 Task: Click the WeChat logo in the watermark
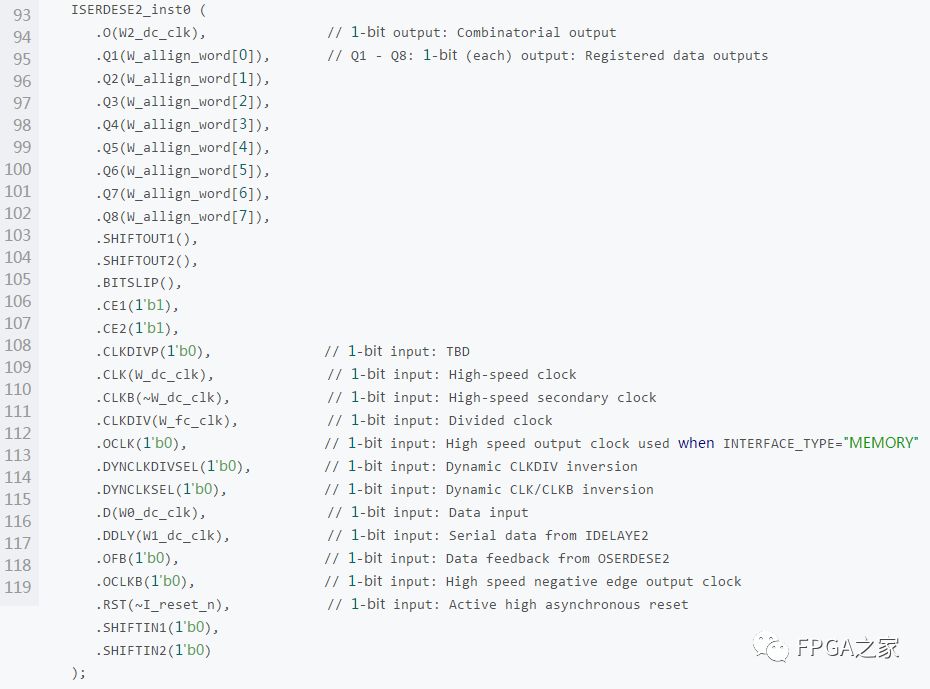(x=772, y=647)
